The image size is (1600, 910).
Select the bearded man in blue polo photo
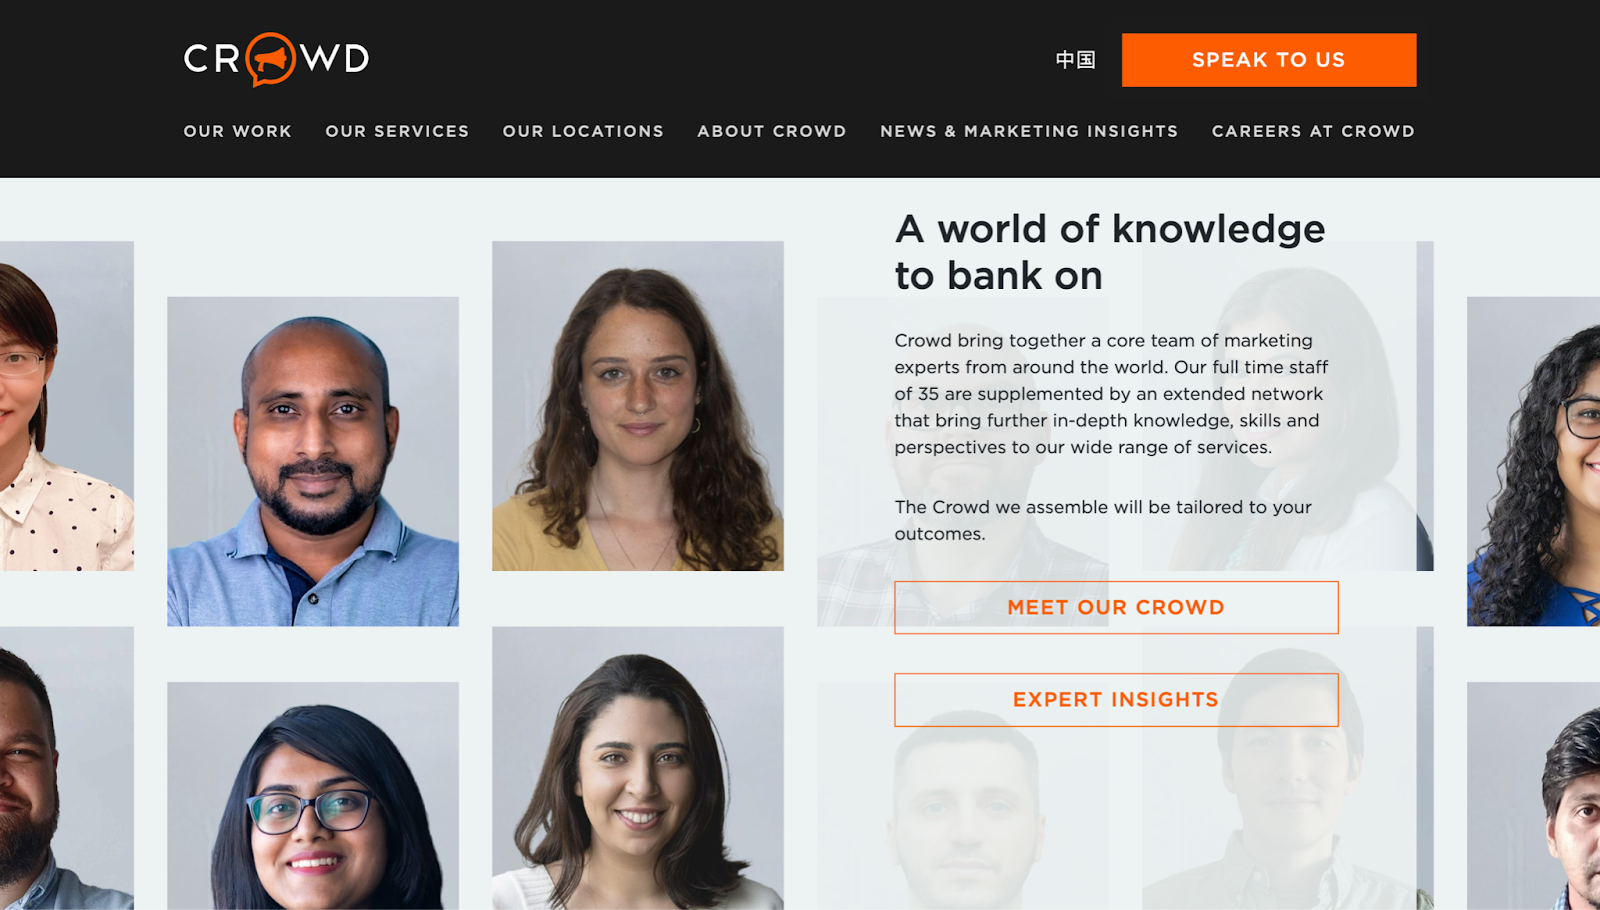pyautogui.click(x=313, y=461)
